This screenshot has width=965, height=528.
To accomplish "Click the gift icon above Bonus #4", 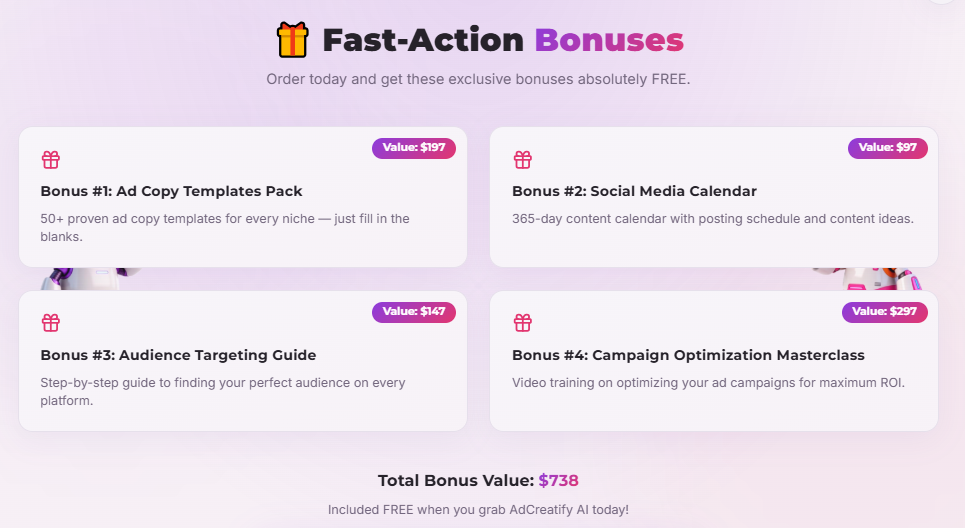I will [522, 323].
